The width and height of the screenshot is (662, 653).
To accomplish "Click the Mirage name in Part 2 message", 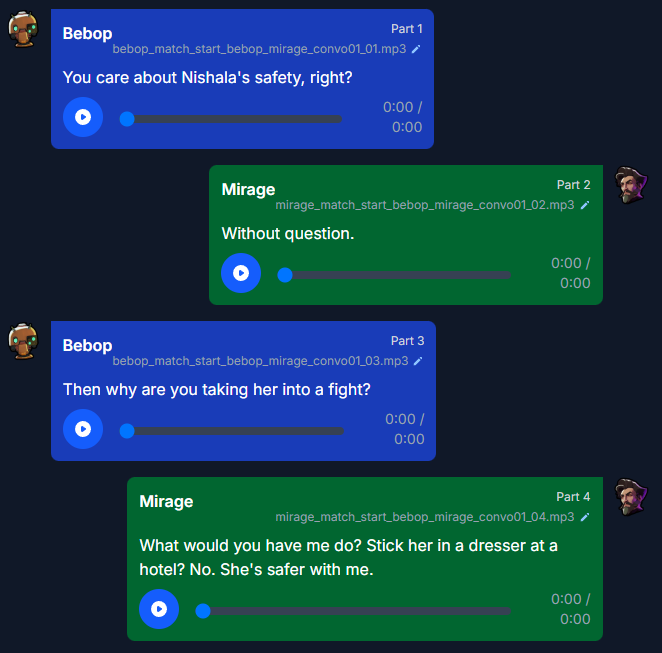I will (x=248, y=190).
